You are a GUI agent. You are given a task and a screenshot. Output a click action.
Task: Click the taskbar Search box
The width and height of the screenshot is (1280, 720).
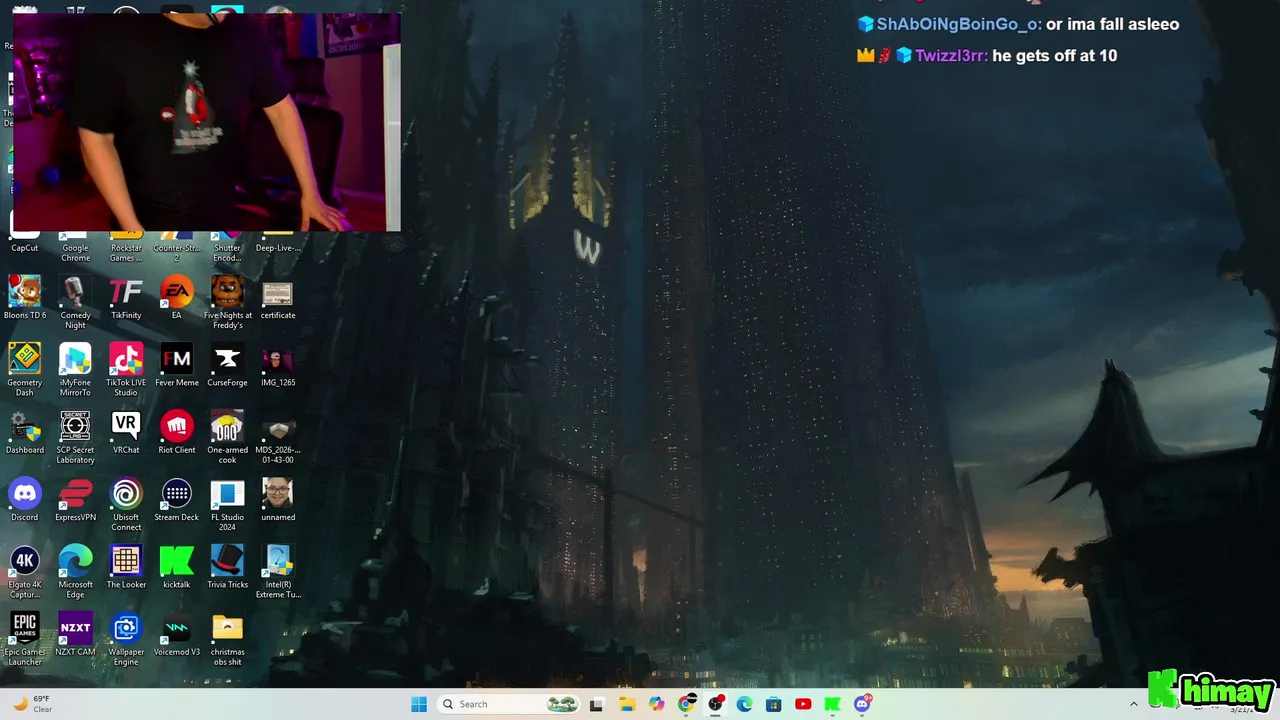tap(510, 704)
